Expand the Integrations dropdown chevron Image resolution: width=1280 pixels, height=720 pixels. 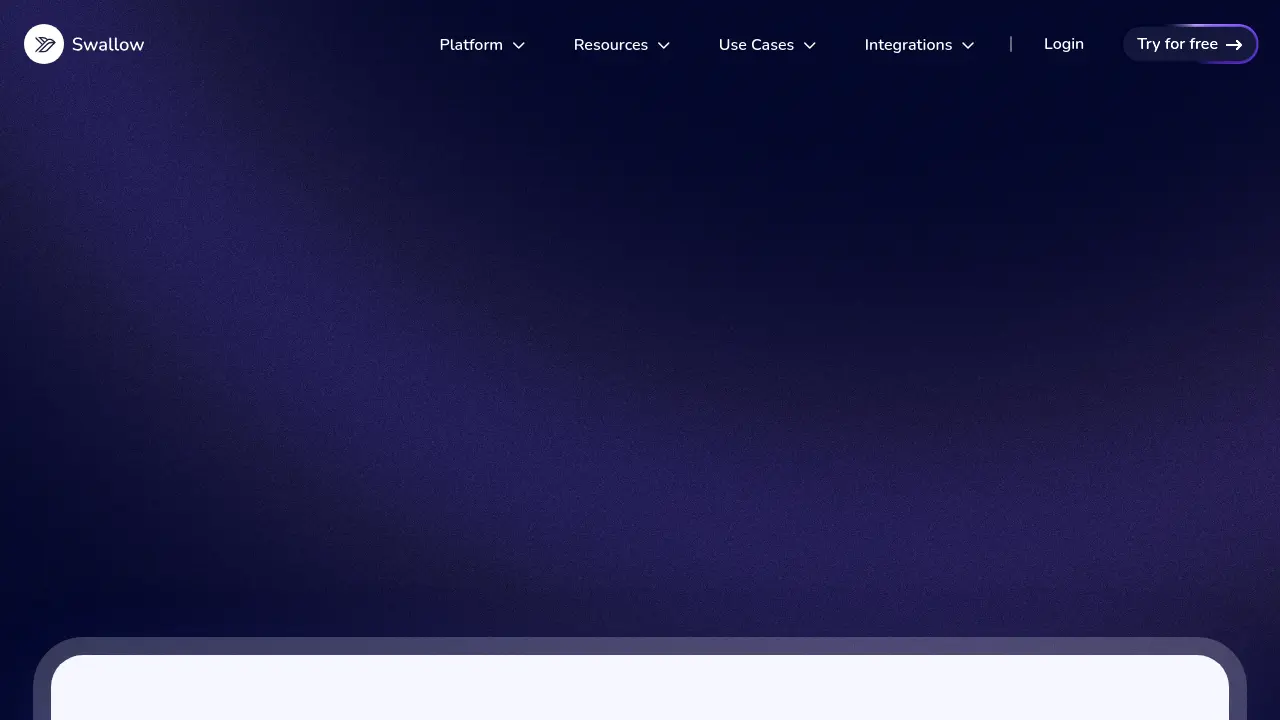[967, 45]
